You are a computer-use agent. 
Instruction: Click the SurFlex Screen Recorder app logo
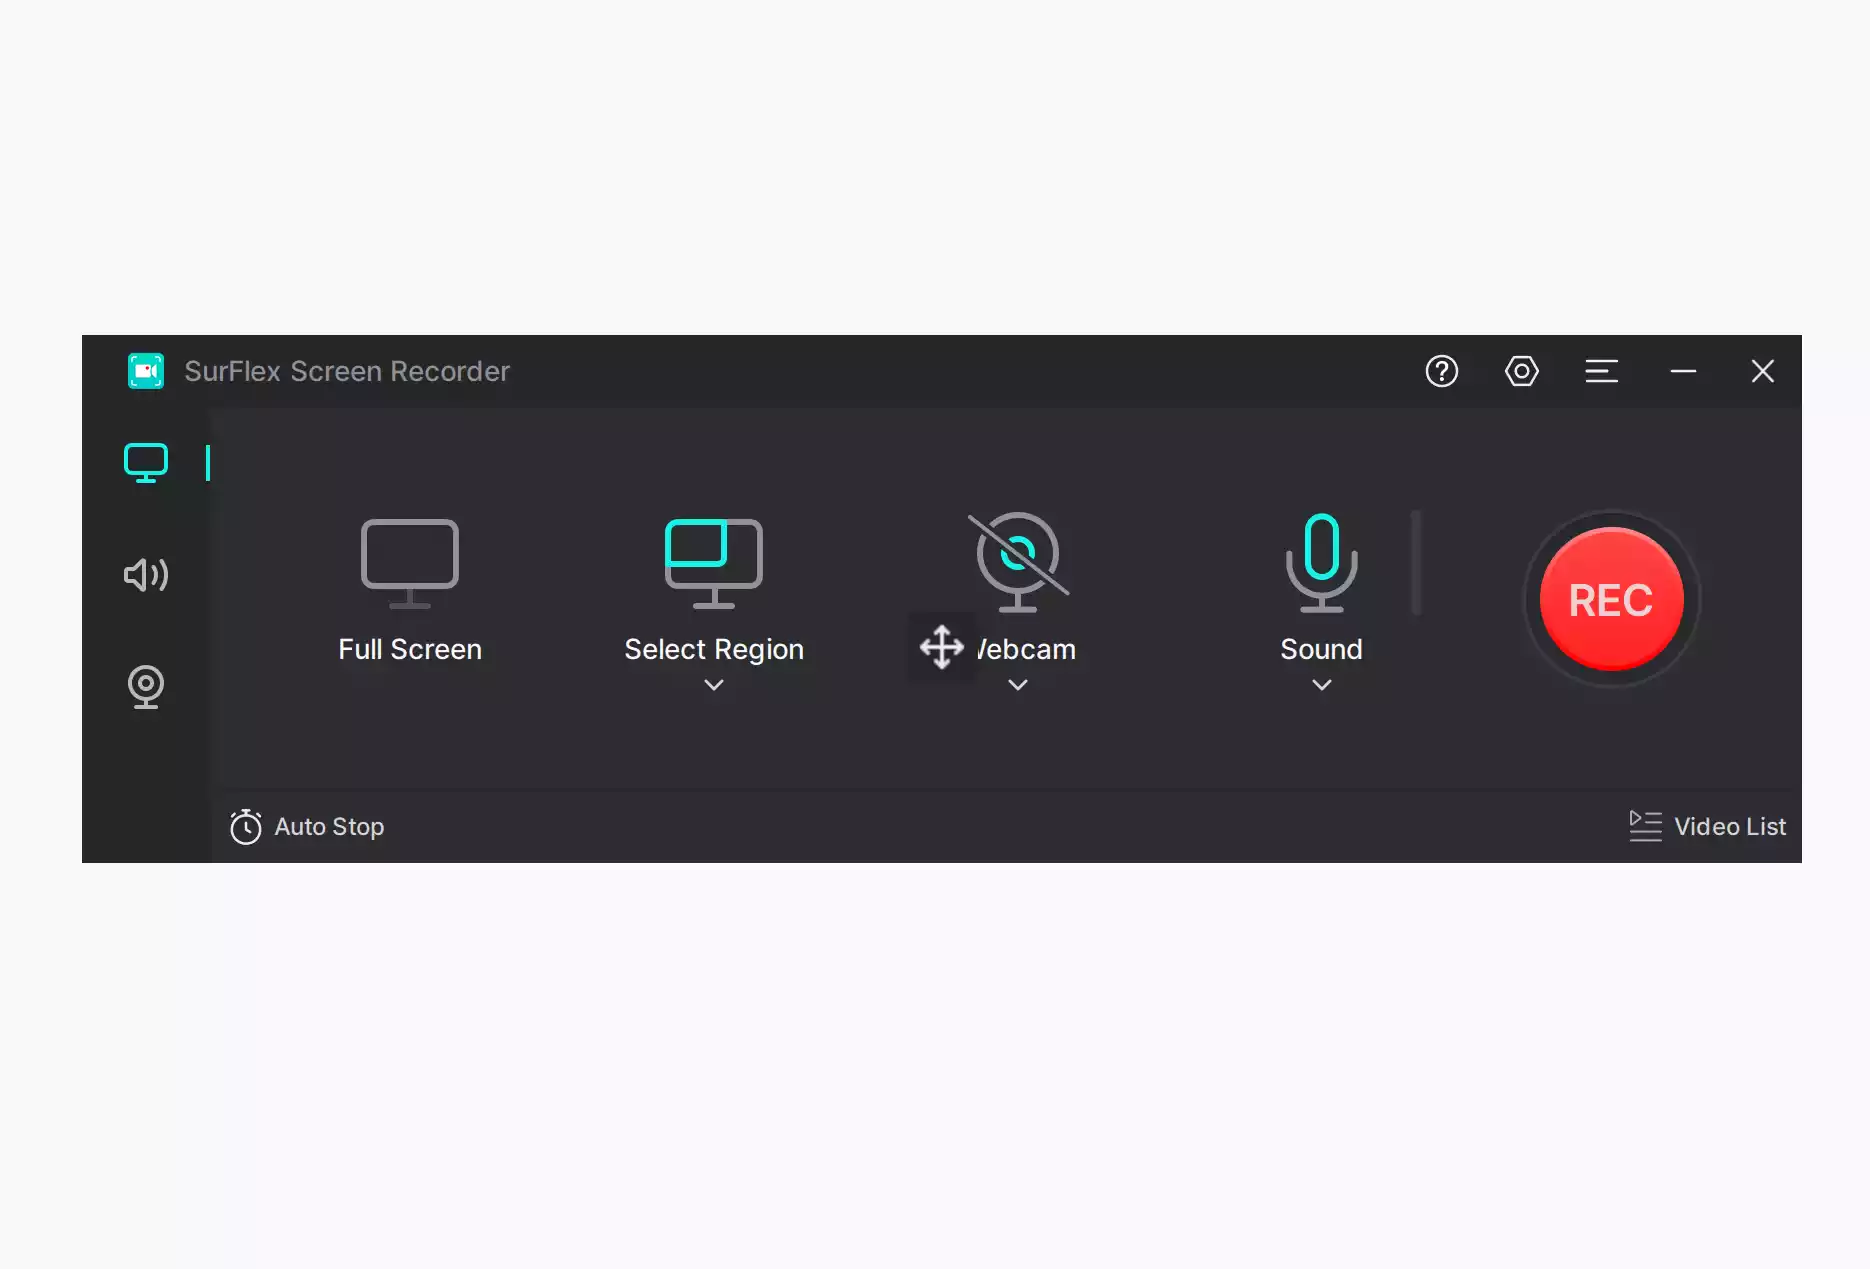click(x=146, y=371)
